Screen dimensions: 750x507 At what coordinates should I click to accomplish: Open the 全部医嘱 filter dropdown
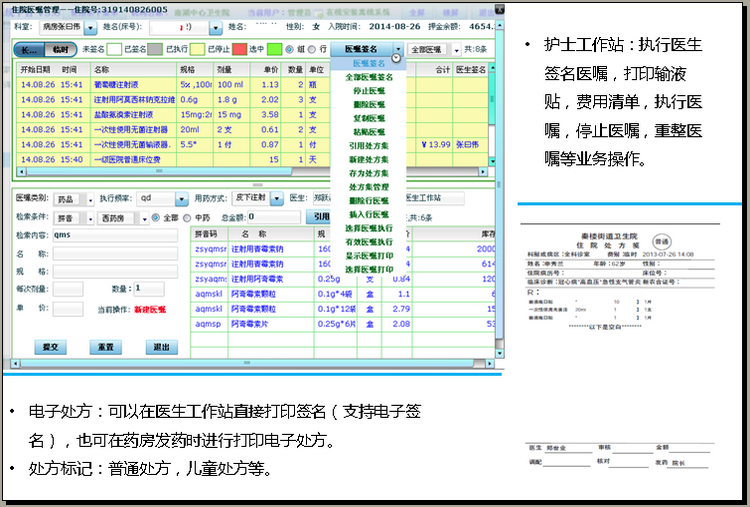(x=456, y=50)
